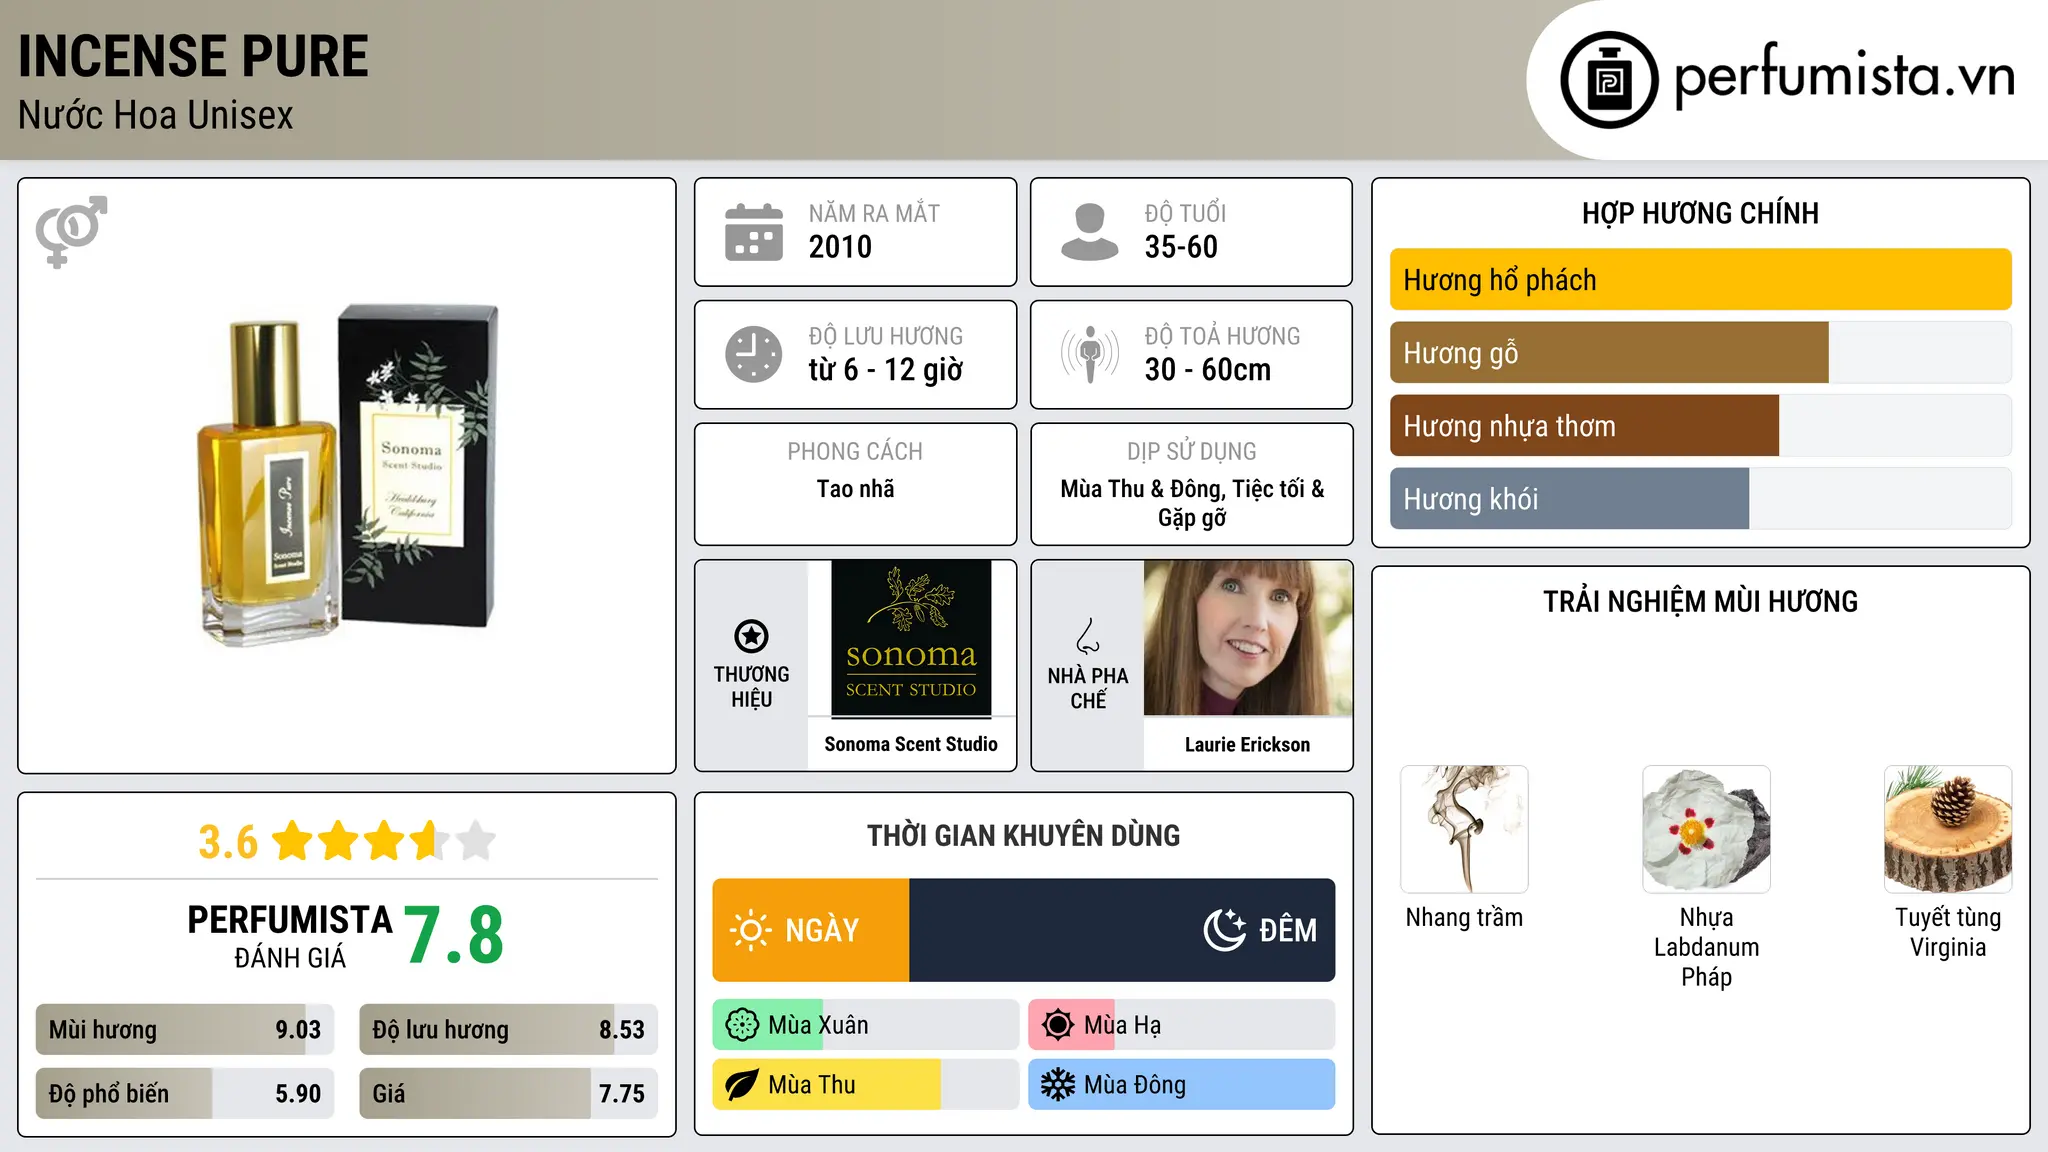Click the moon icon in the Đêm bar
Image resolution: width=2048 pixels, height=1152 pixels.
coord(1225,930)
